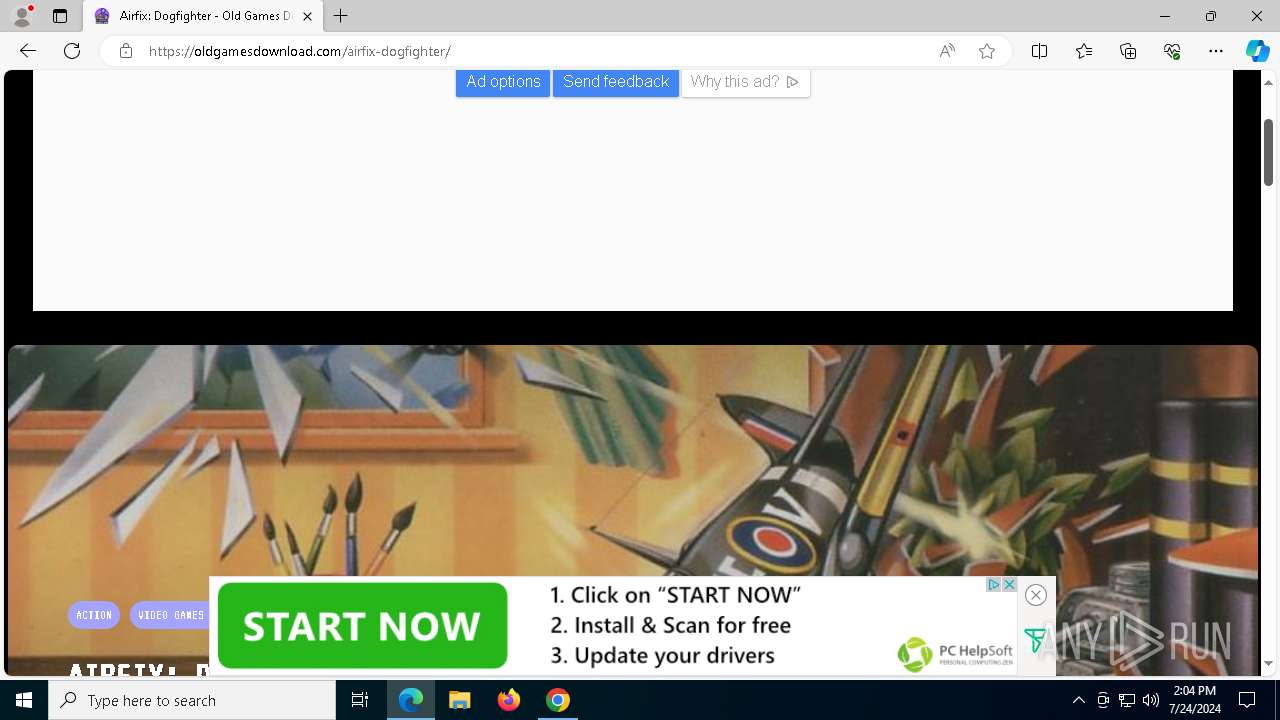The image size is (1280, 720).
Task: Open Browser essentials heart icon
Action: click(x=1172, y=51)
